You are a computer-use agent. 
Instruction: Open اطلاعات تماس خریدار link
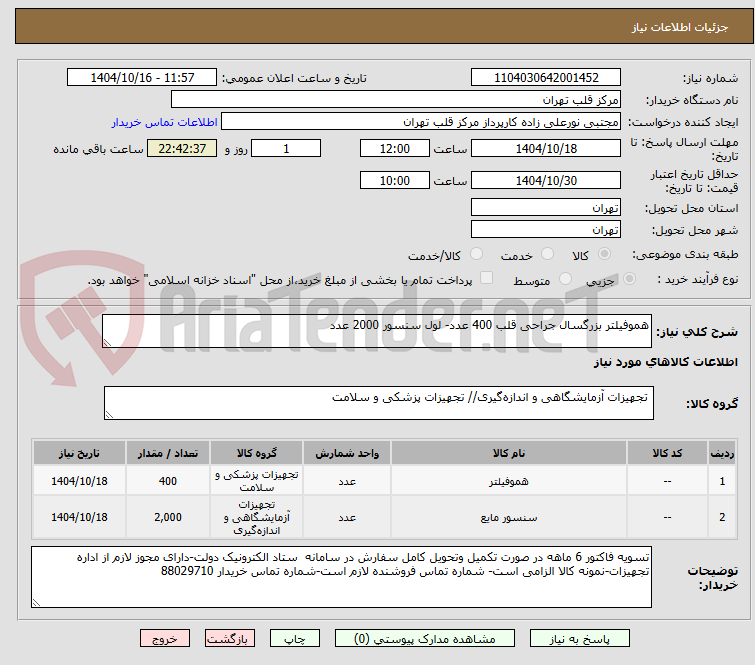point(165,122)
